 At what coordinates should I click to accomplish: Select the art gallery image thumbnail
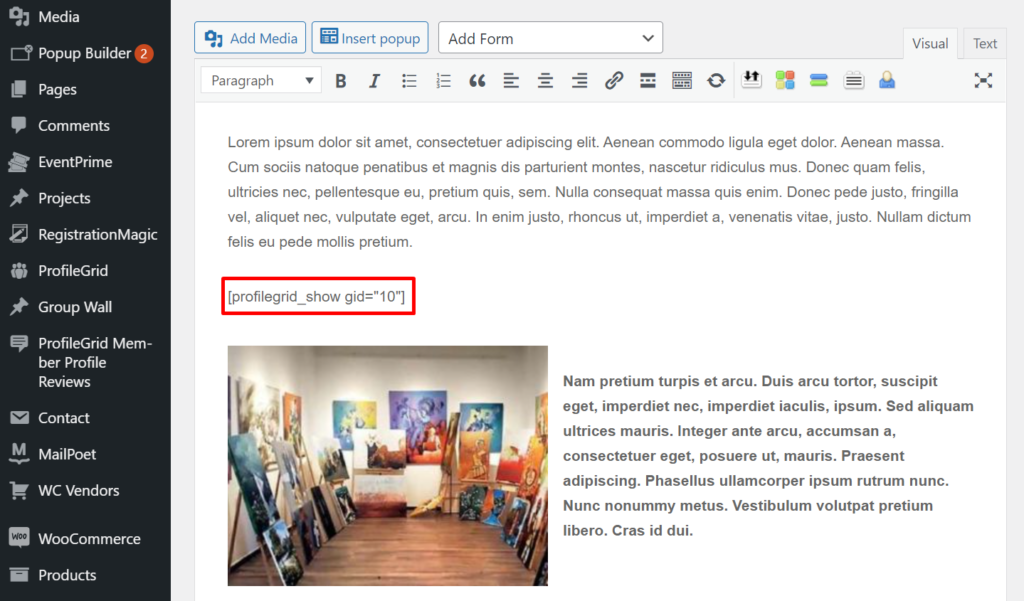tap(388, 465)
